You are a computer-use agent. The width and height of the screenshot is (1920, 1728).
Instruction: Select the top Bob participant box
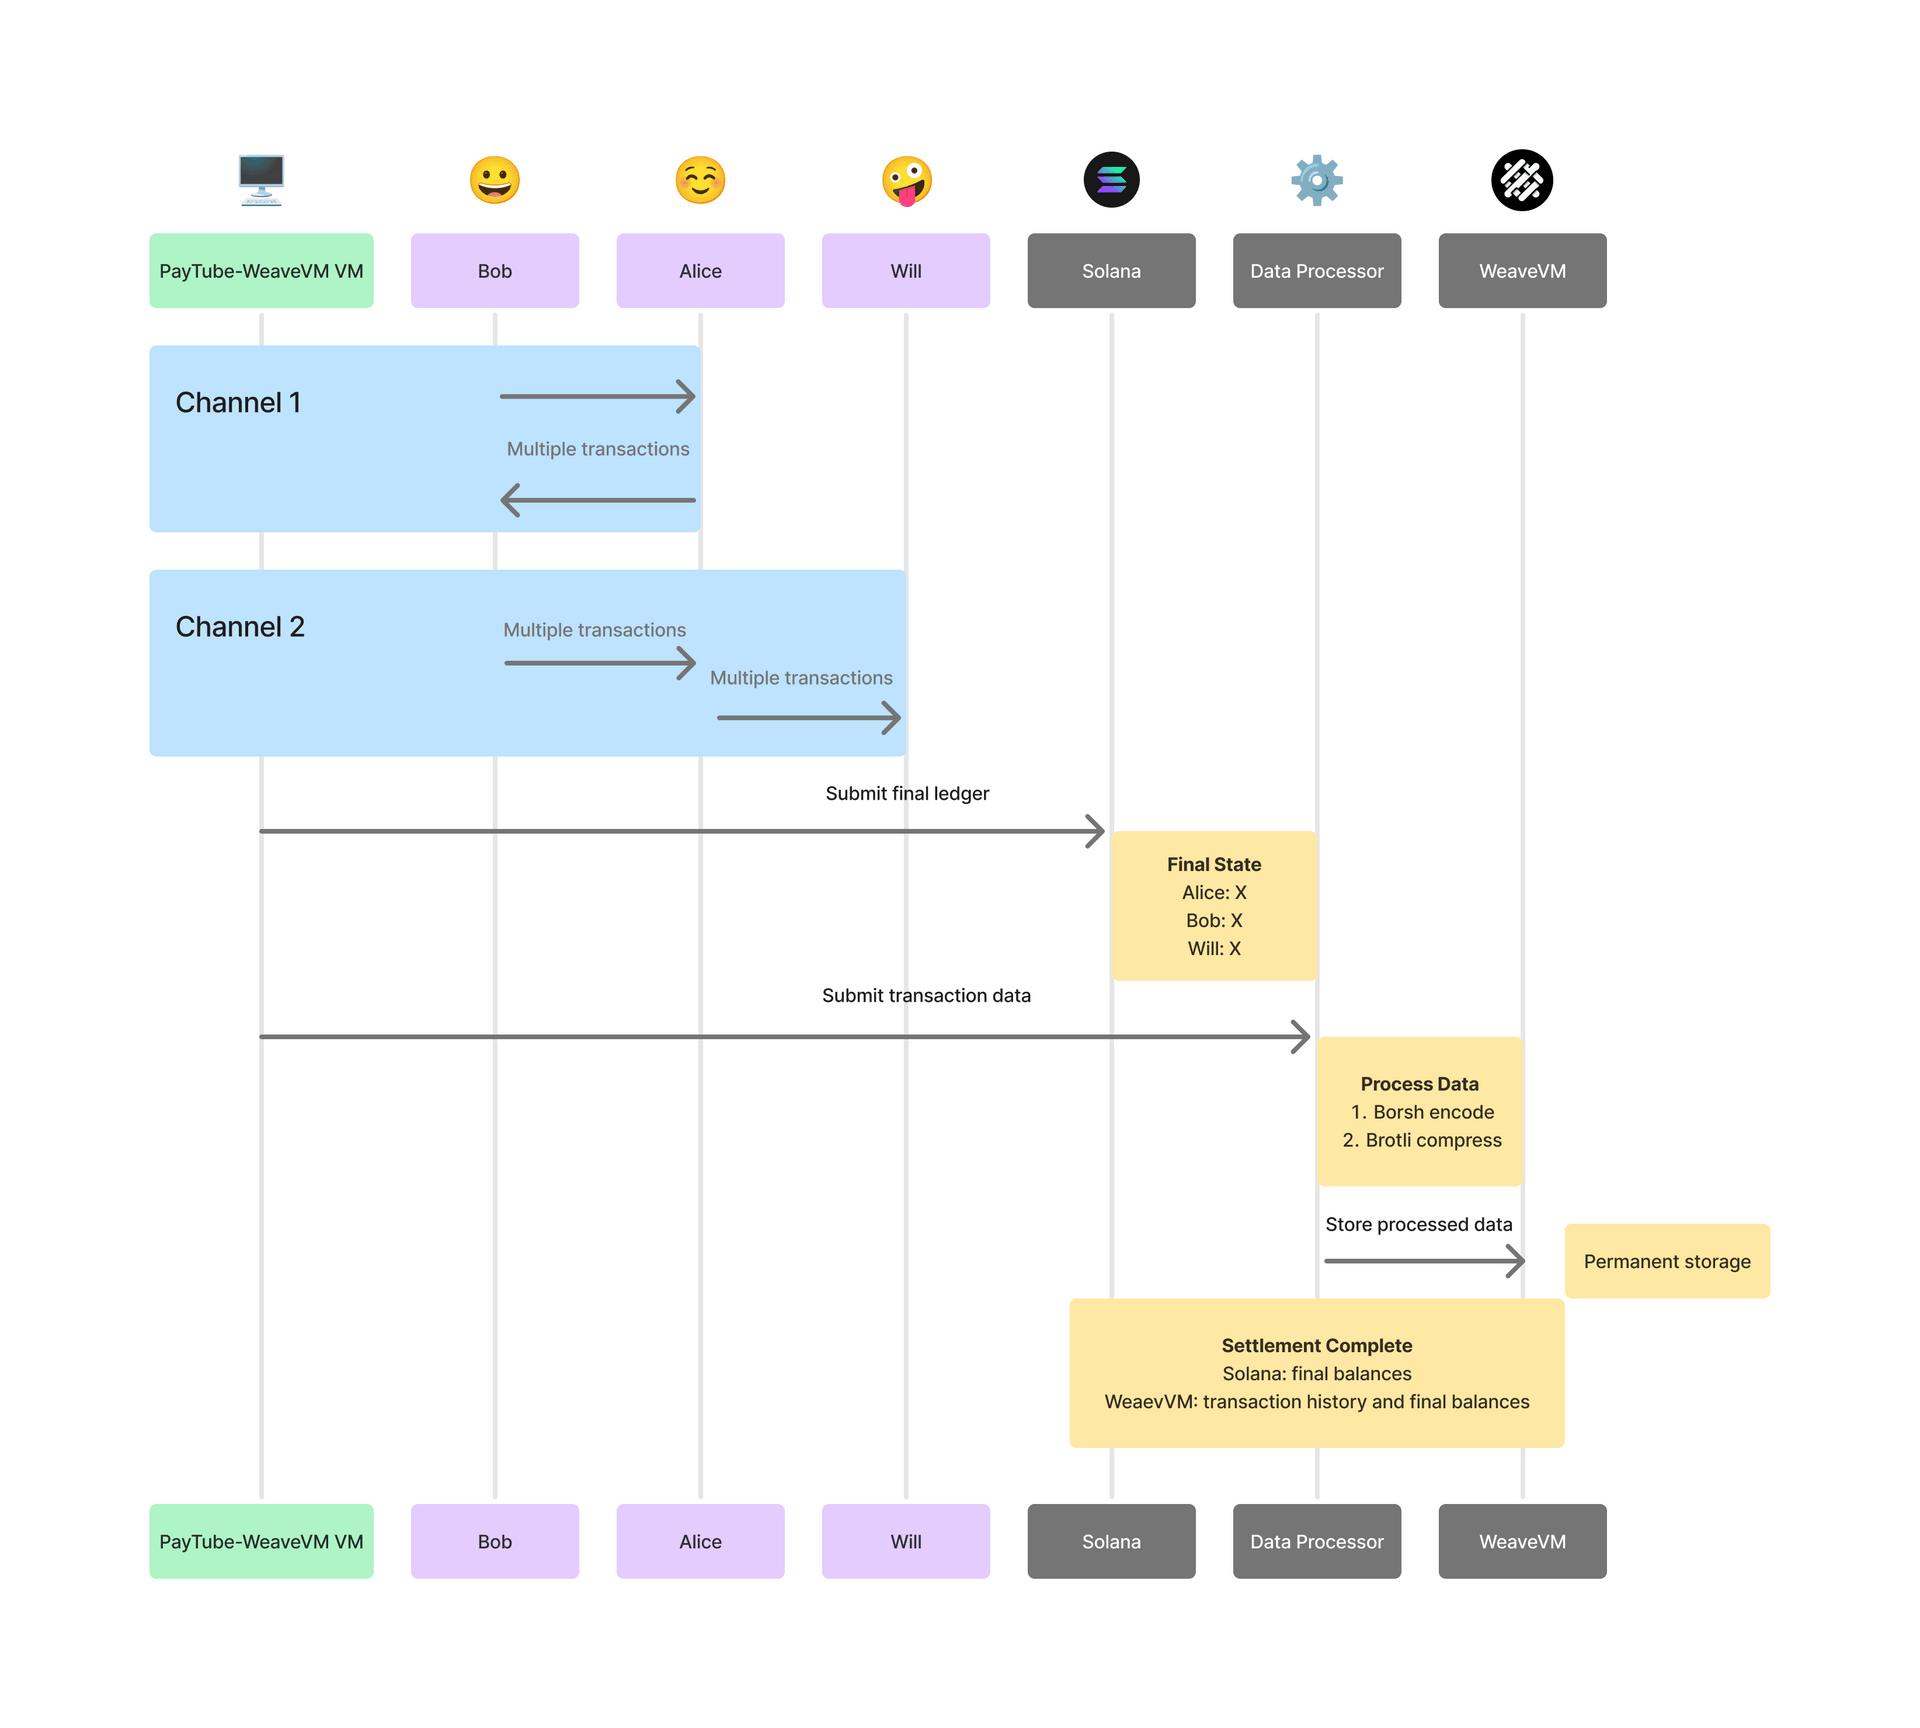click(x=495, y=271)
